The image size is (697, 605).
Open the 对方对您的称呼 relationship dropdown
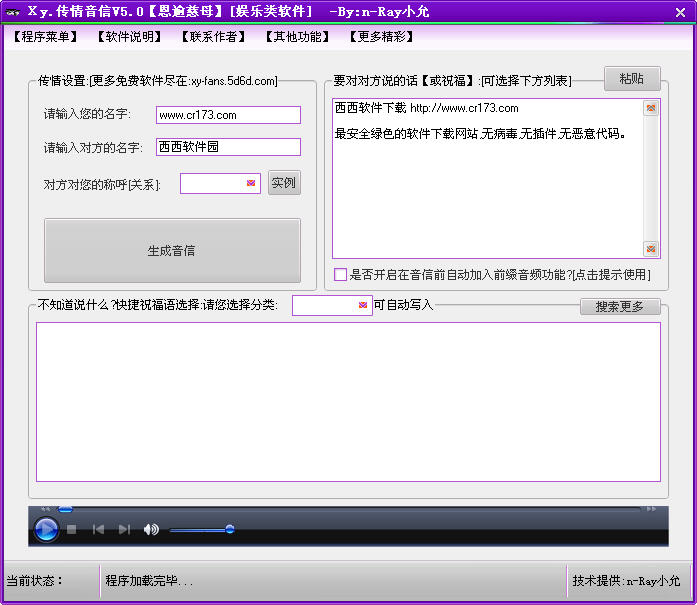251,183
